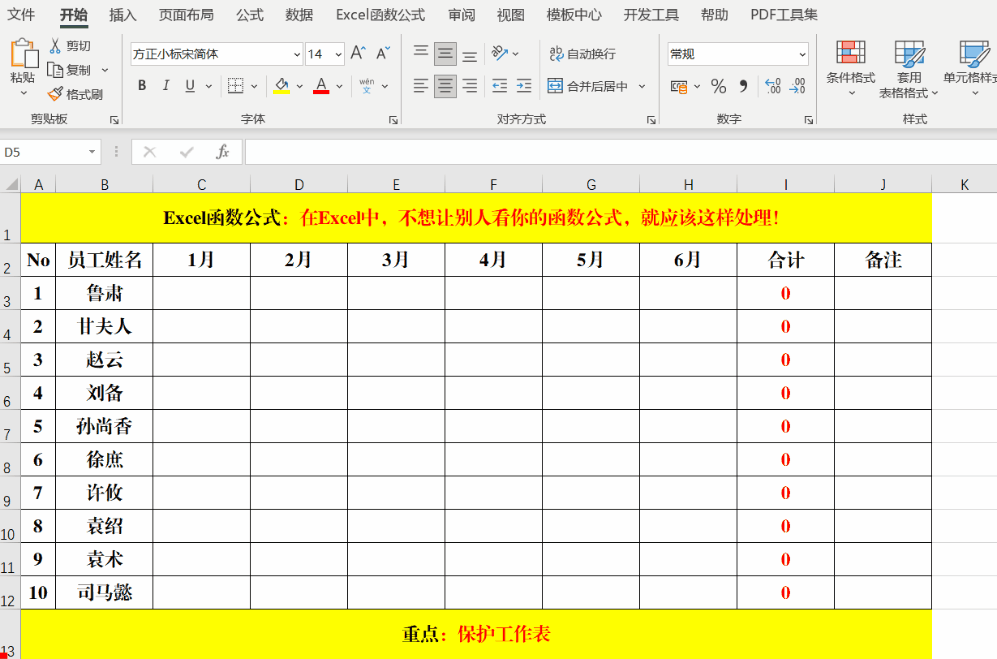Select the Format Painter brush
The image size is (997, 659).
55,94
